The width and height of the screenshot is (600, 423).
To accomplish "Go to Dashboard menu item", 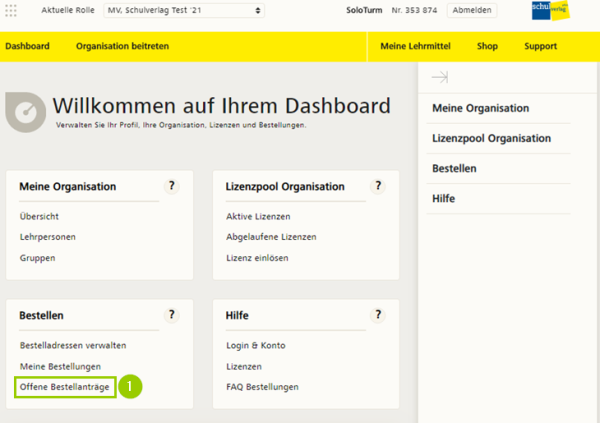I will coord(28,46).
